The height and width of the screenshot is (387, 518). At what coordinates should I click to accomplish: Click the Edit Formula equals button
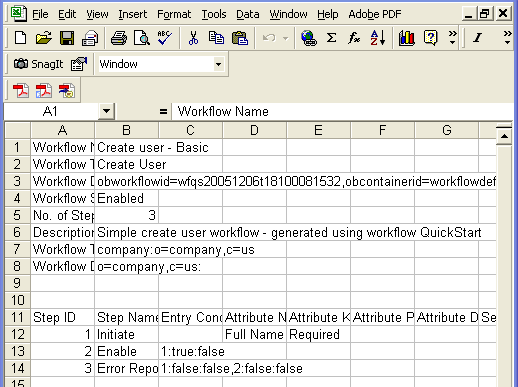click(163, 111)
